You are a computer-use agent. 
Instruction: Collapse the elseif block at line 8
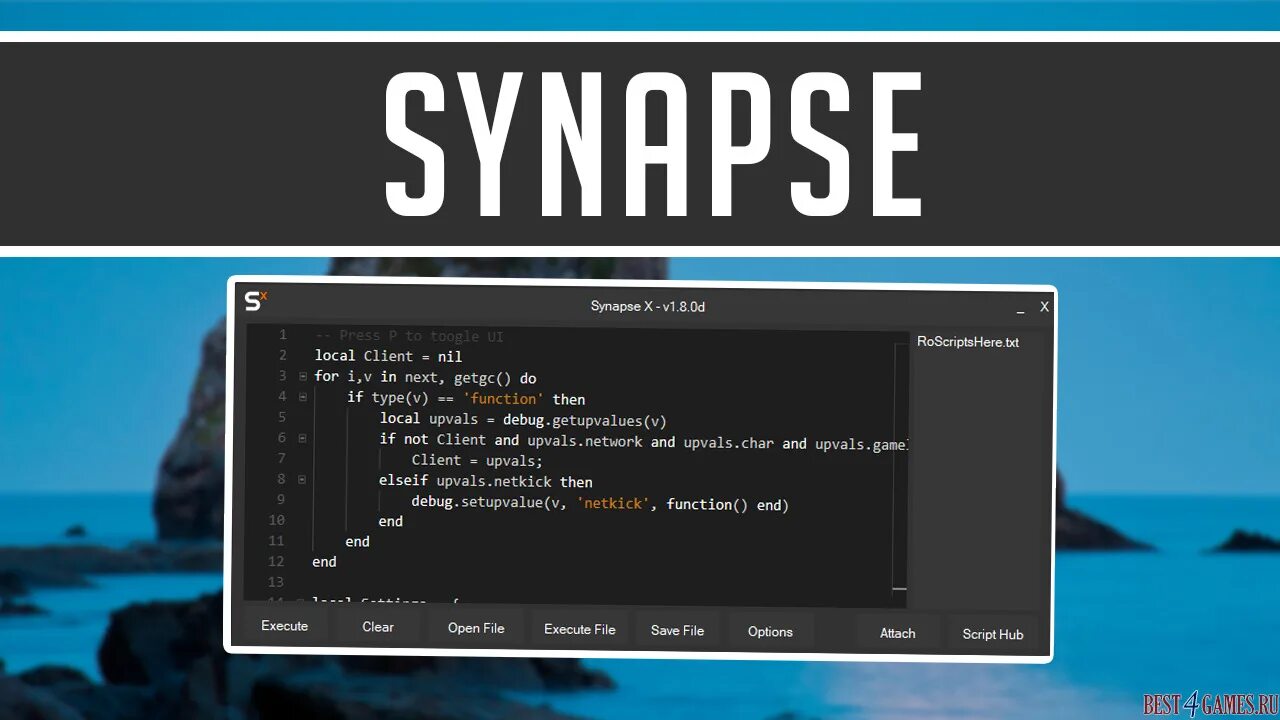click(302, 480)
